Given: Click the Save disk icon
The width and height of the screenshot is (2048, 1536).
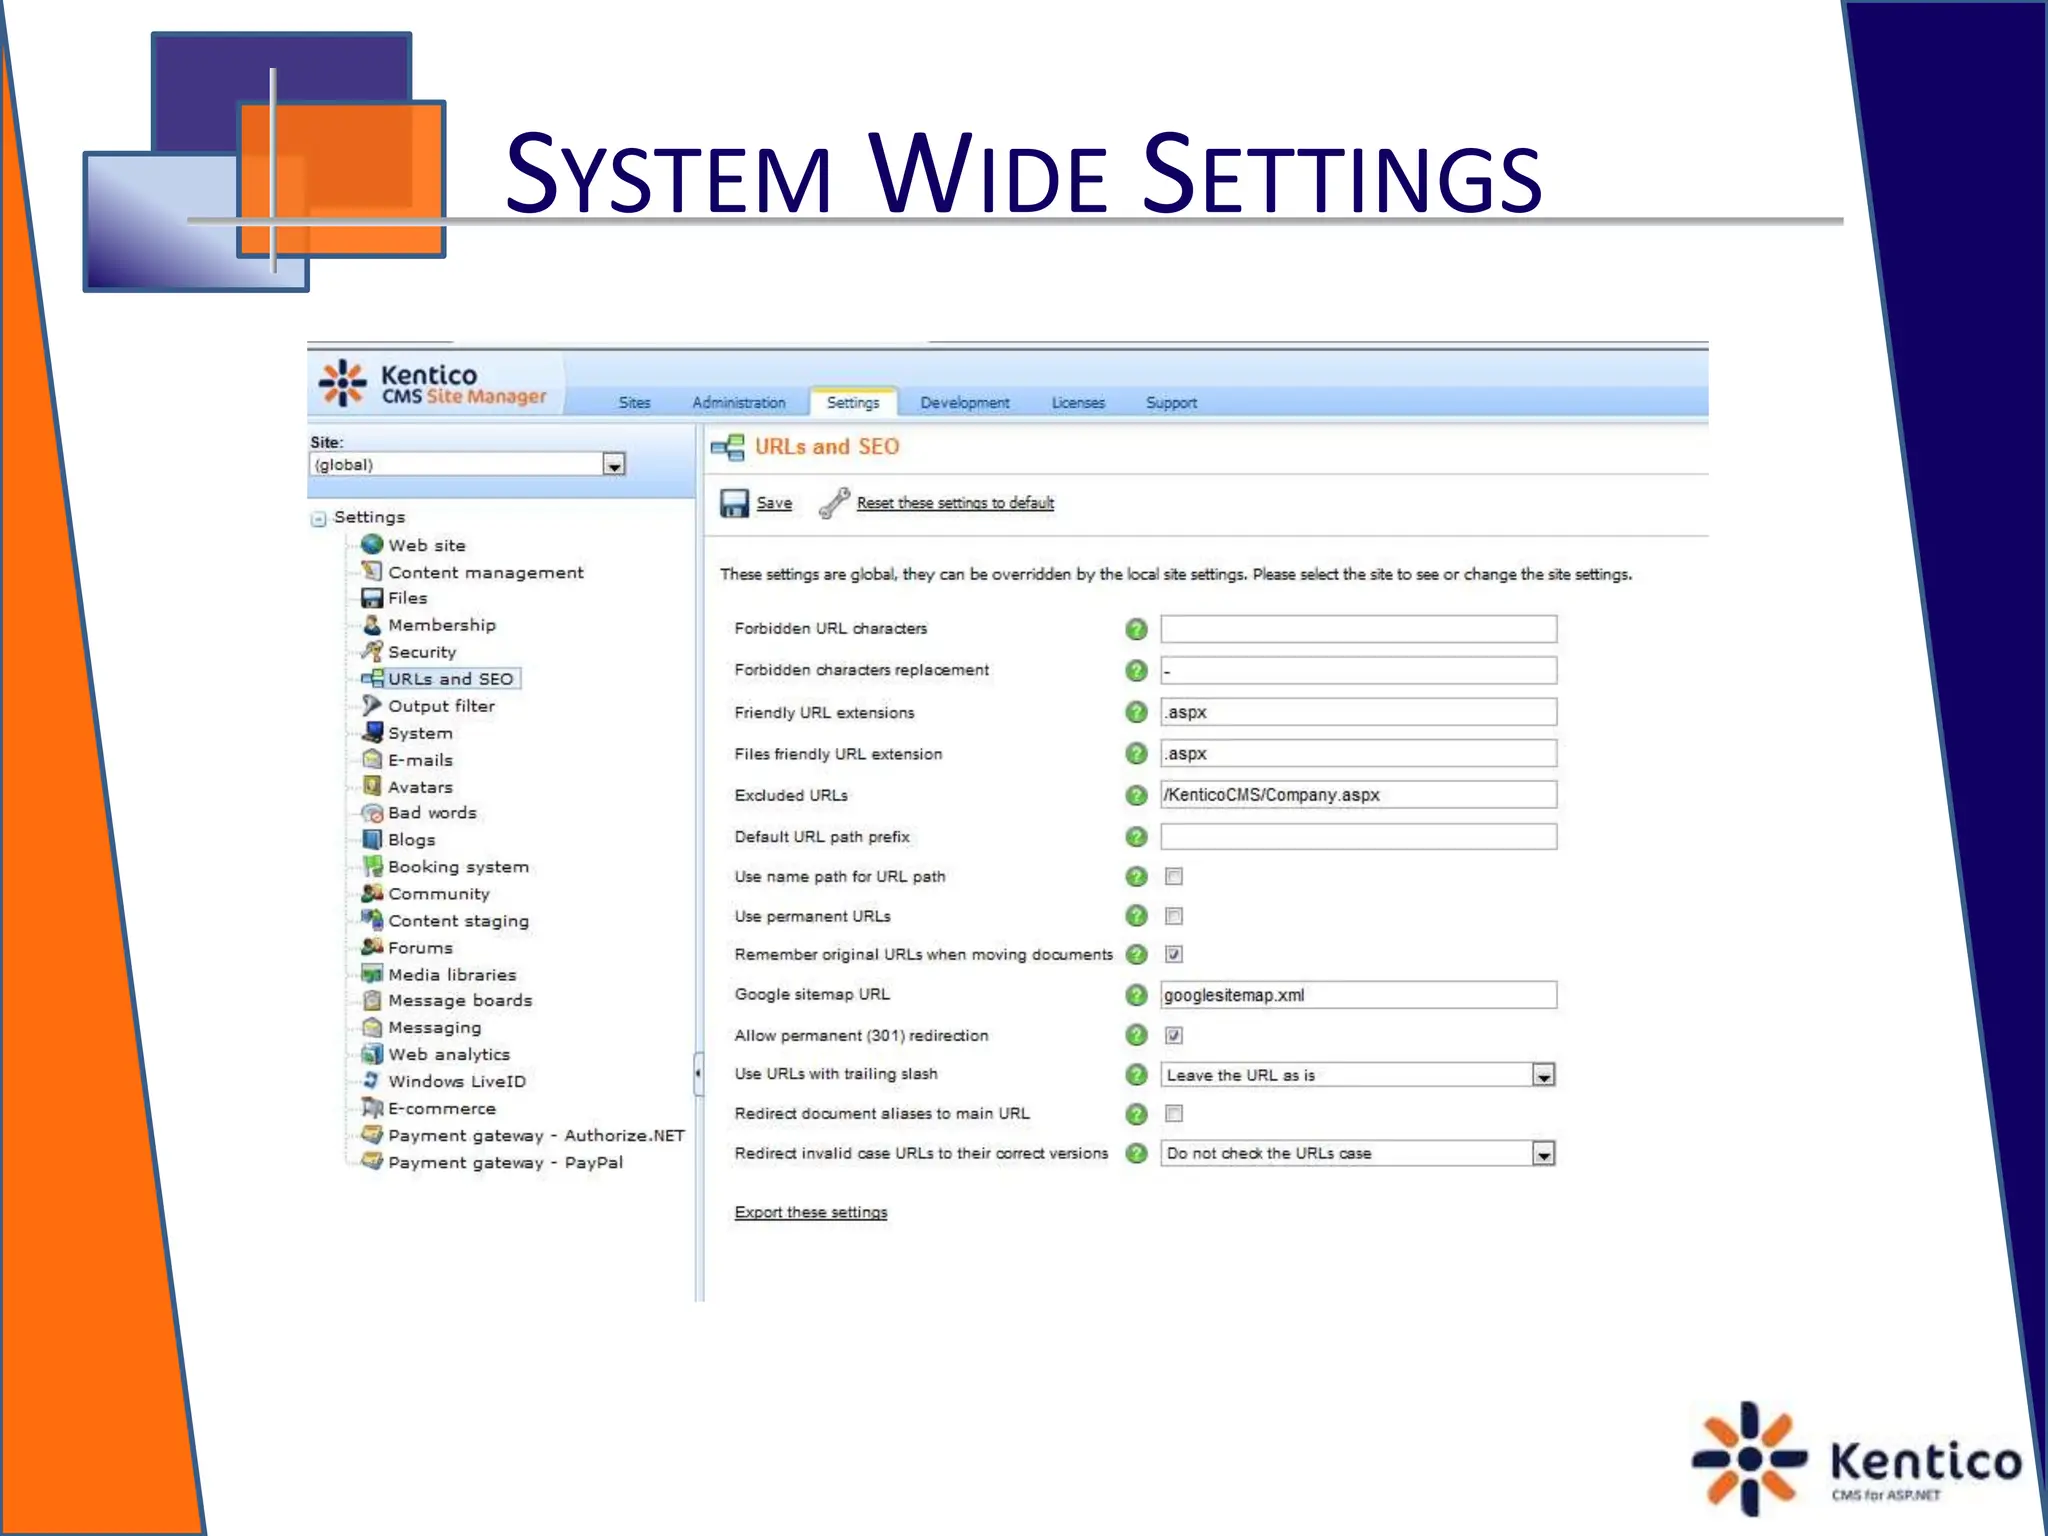Looking at the screenshot, I should point(734,503).
